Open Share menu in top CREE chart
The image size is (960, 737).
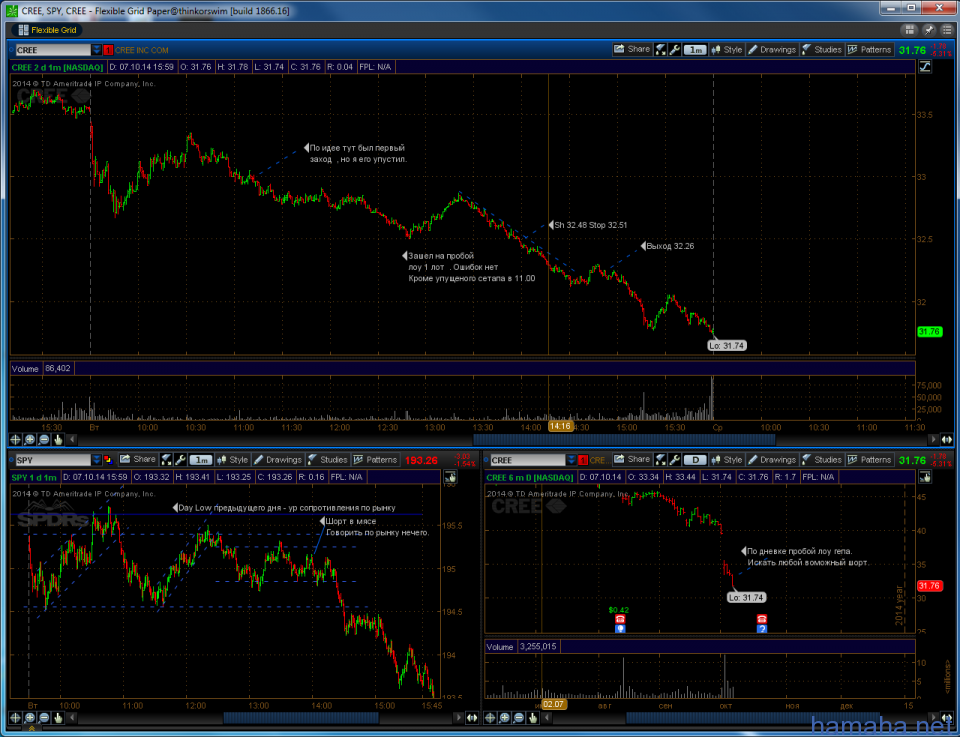click(x=632, y=50)
